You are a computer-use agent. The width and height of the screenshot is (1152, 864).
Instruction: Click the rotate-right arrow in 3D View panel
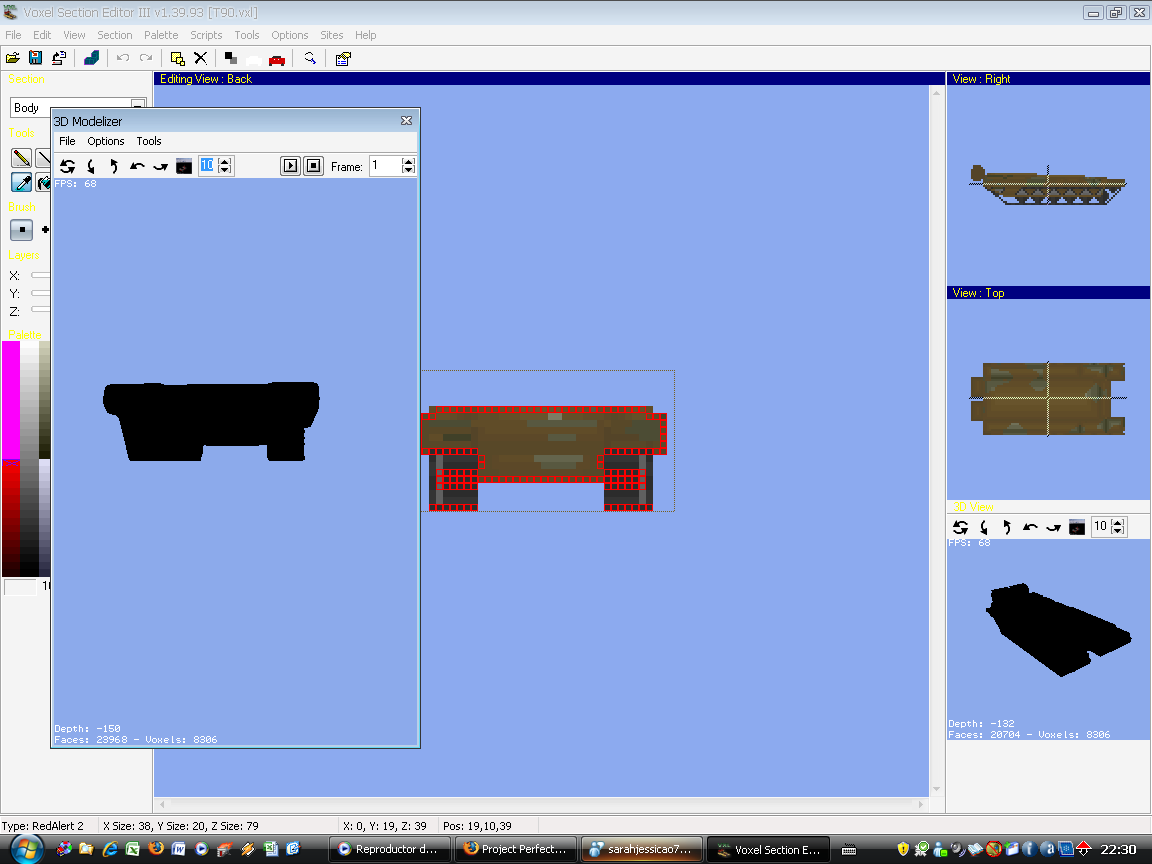point(1054,527)
